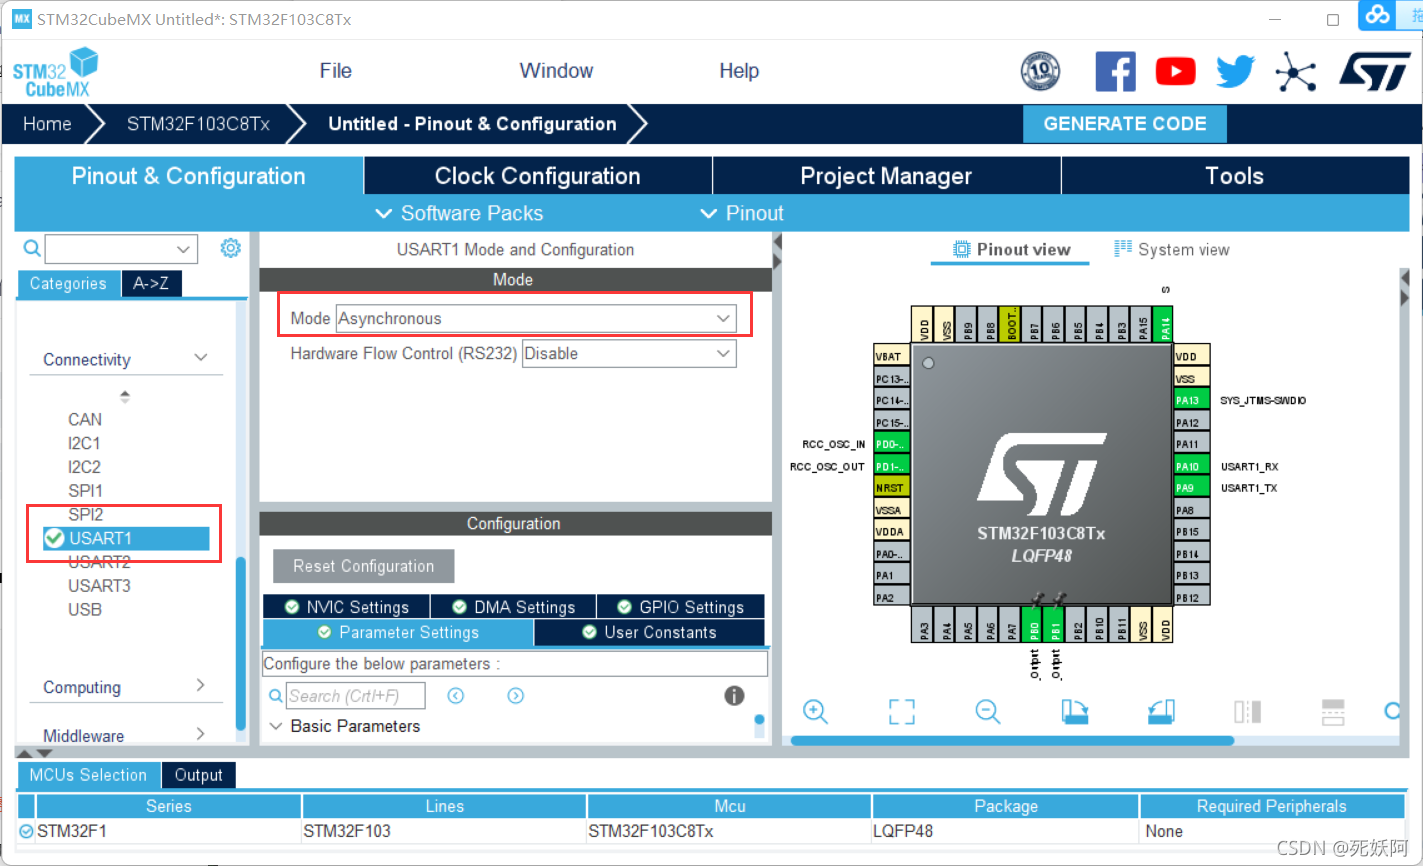Open the User Constants tab
Screen dimensions: 1423x866
649,633
